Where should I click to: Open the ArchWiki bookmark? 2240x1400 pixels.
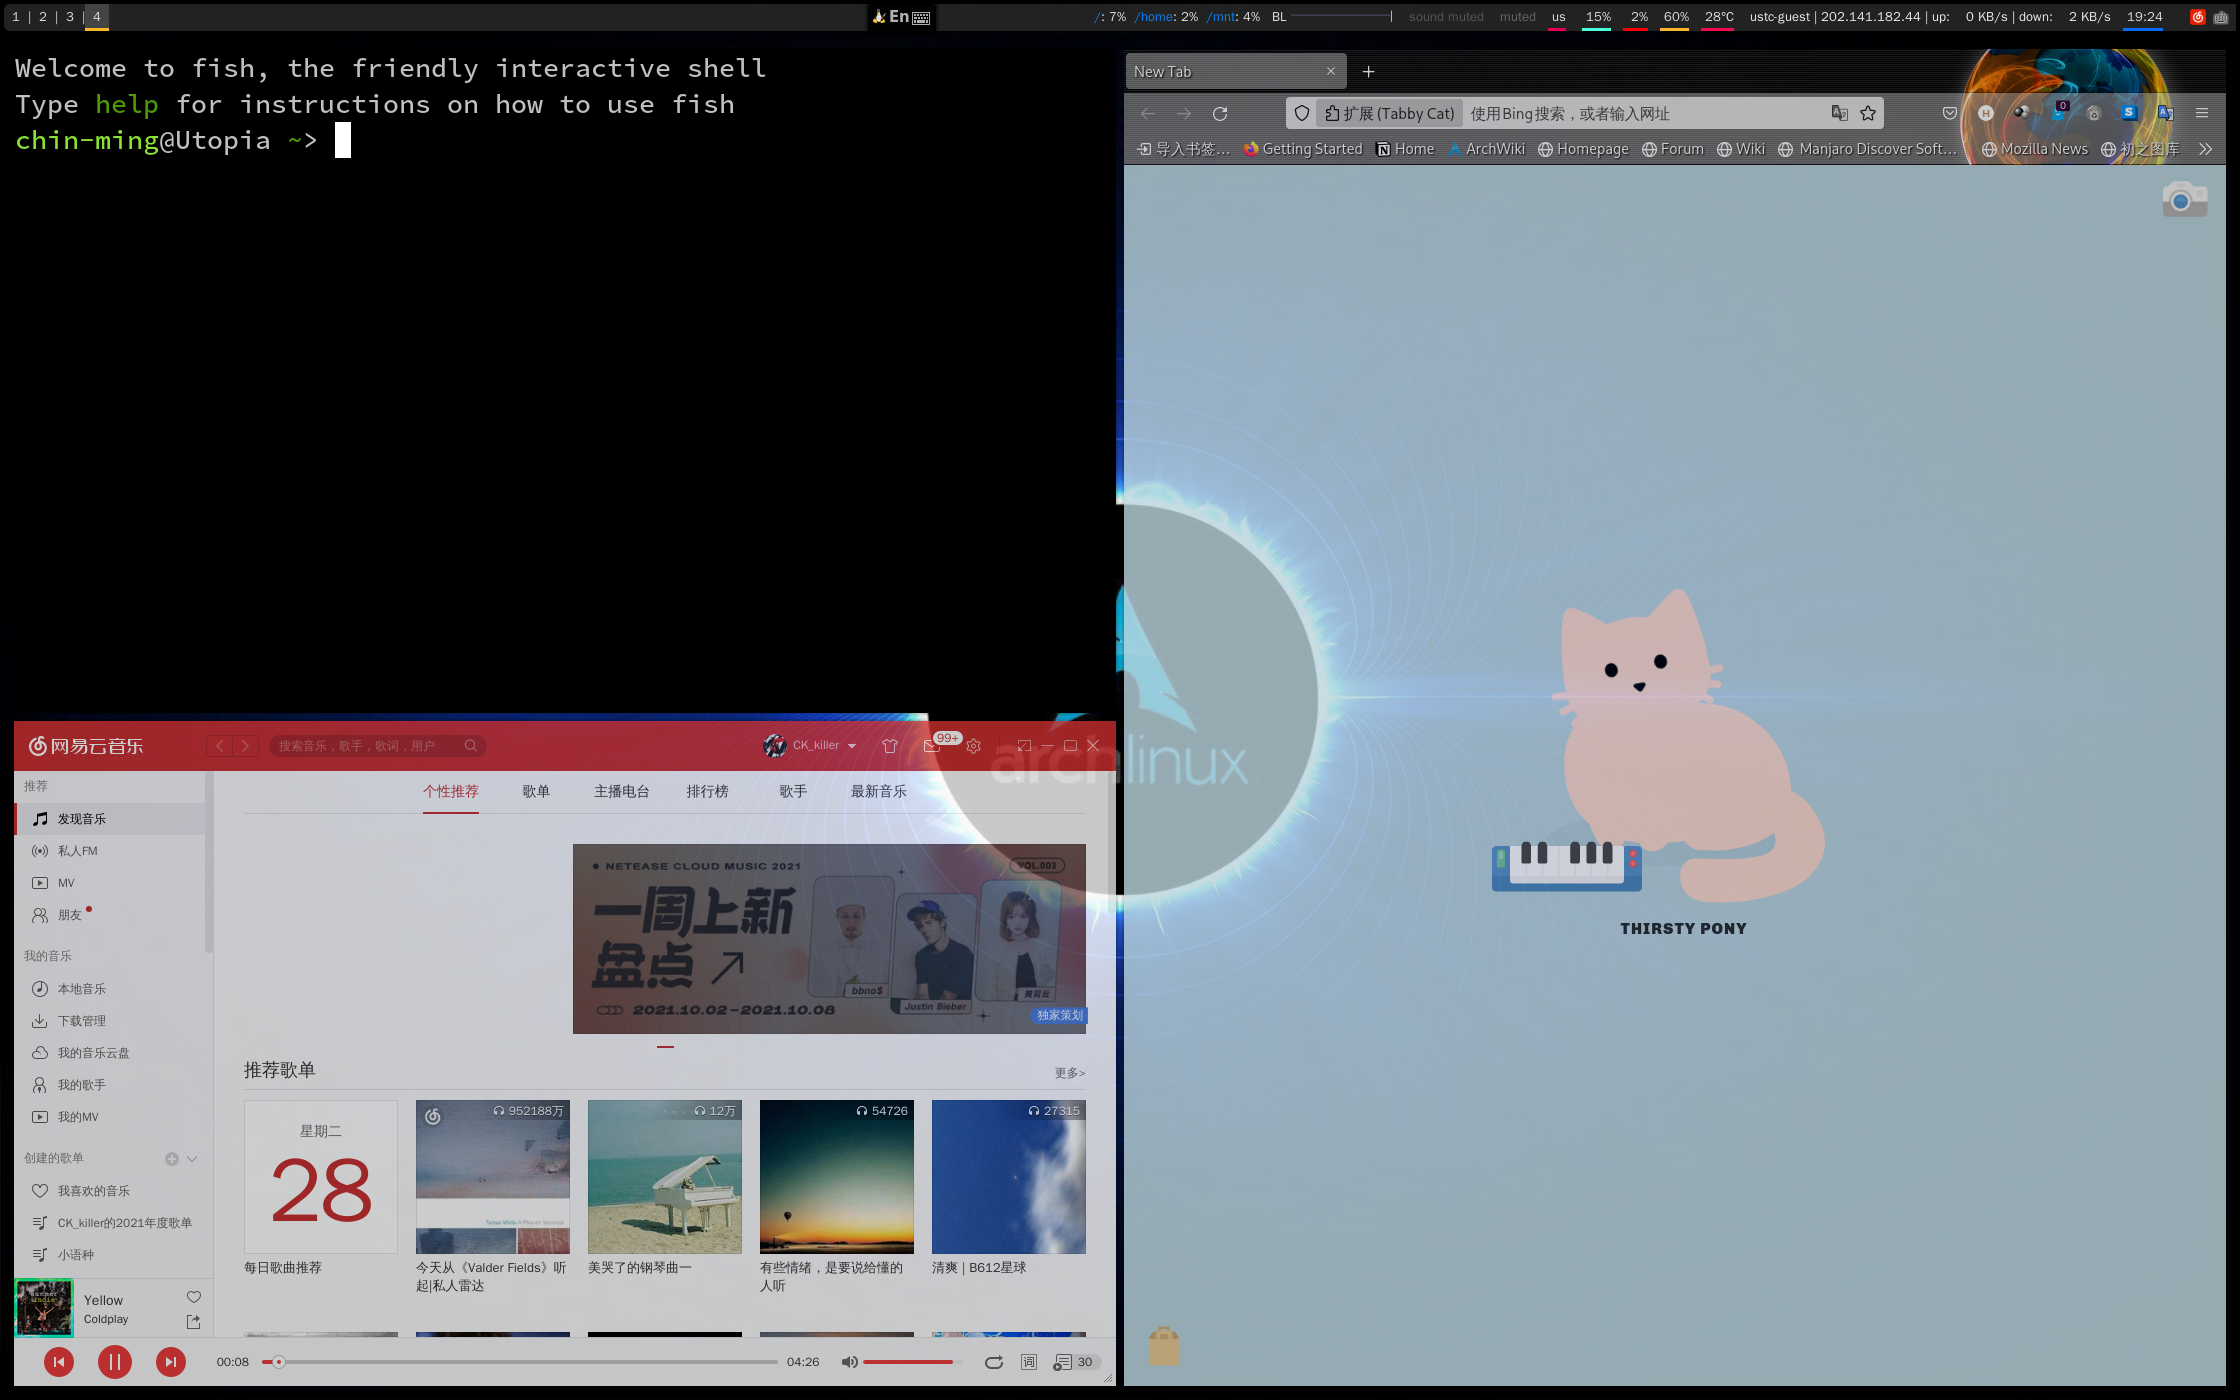[x=1486, y=149]
